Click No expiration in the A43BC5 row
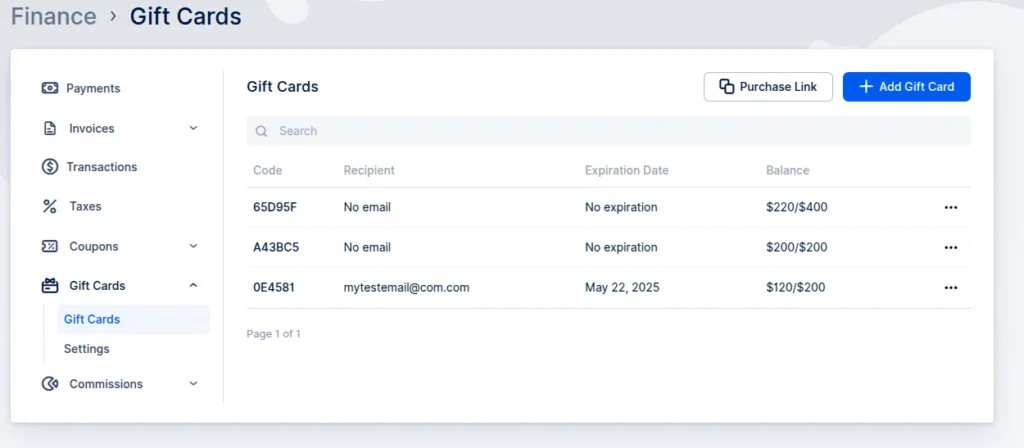Viewport: 1024px width, 448px height. pyautogui.click(x=621, y=248)
